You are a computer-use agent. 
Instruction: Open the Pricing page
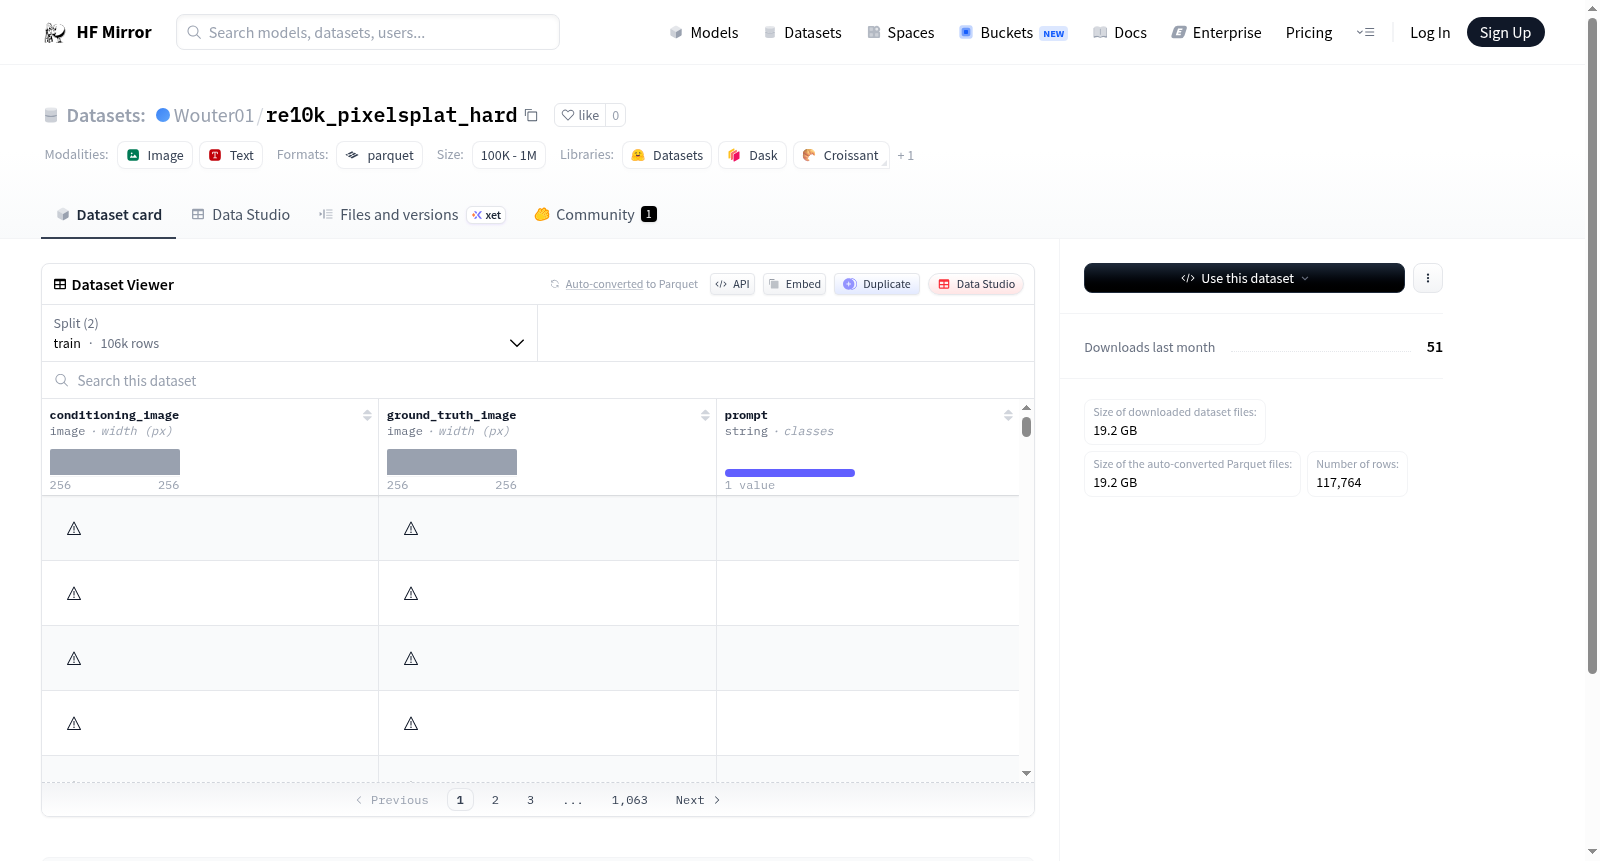[1309, 32]
